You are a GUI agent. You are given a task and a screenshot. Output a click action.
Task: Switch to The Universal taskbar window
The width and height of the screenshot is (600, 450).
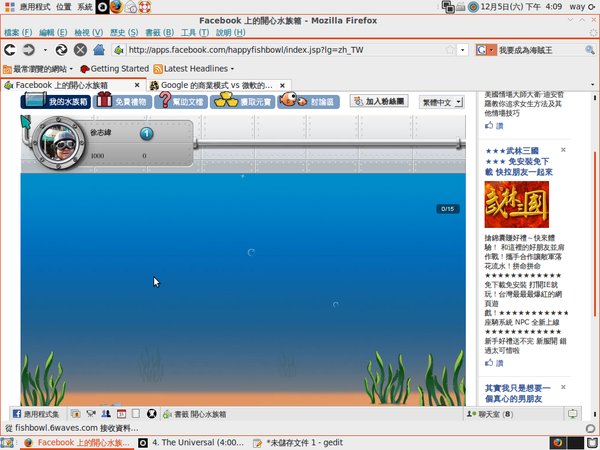tap(192, 443)
